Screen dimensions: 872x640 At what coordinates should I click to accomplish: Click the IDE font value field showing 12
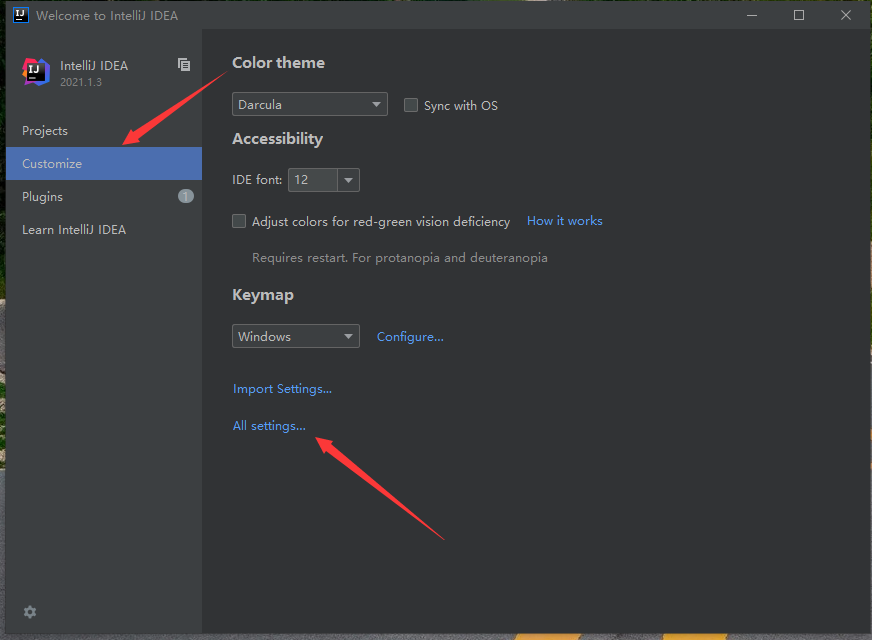(313, 180)
